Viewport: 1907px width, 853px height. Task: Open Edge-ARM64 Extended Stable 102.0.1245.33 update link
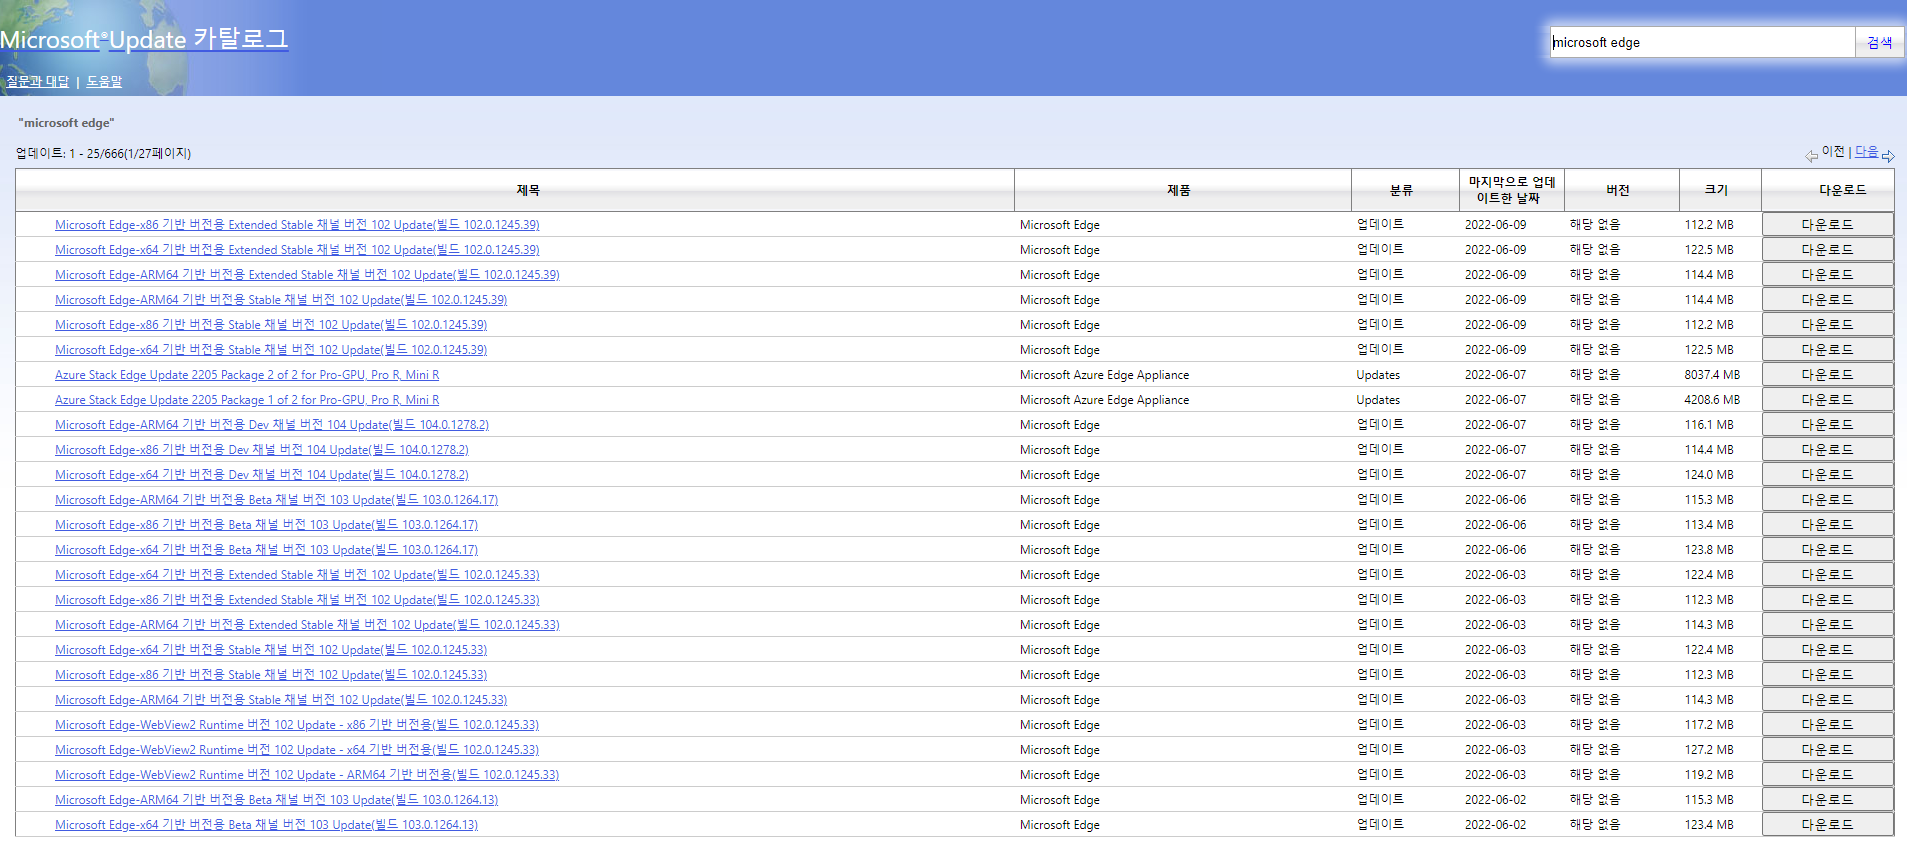tap(307, 625)
